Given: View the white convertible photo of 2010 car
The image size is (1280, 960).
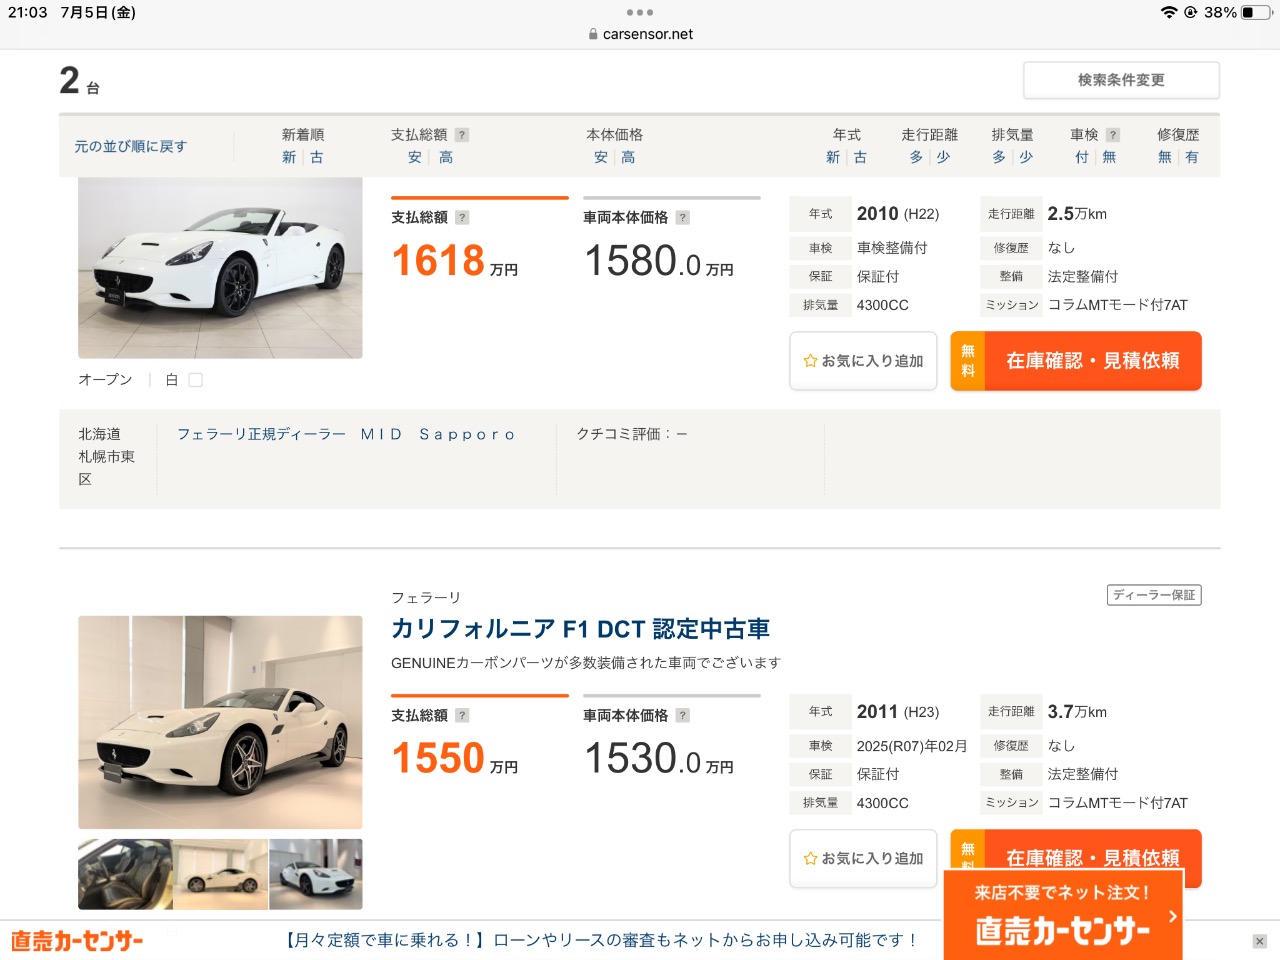Looking at the screenshot, I should (x=220, y=268).
